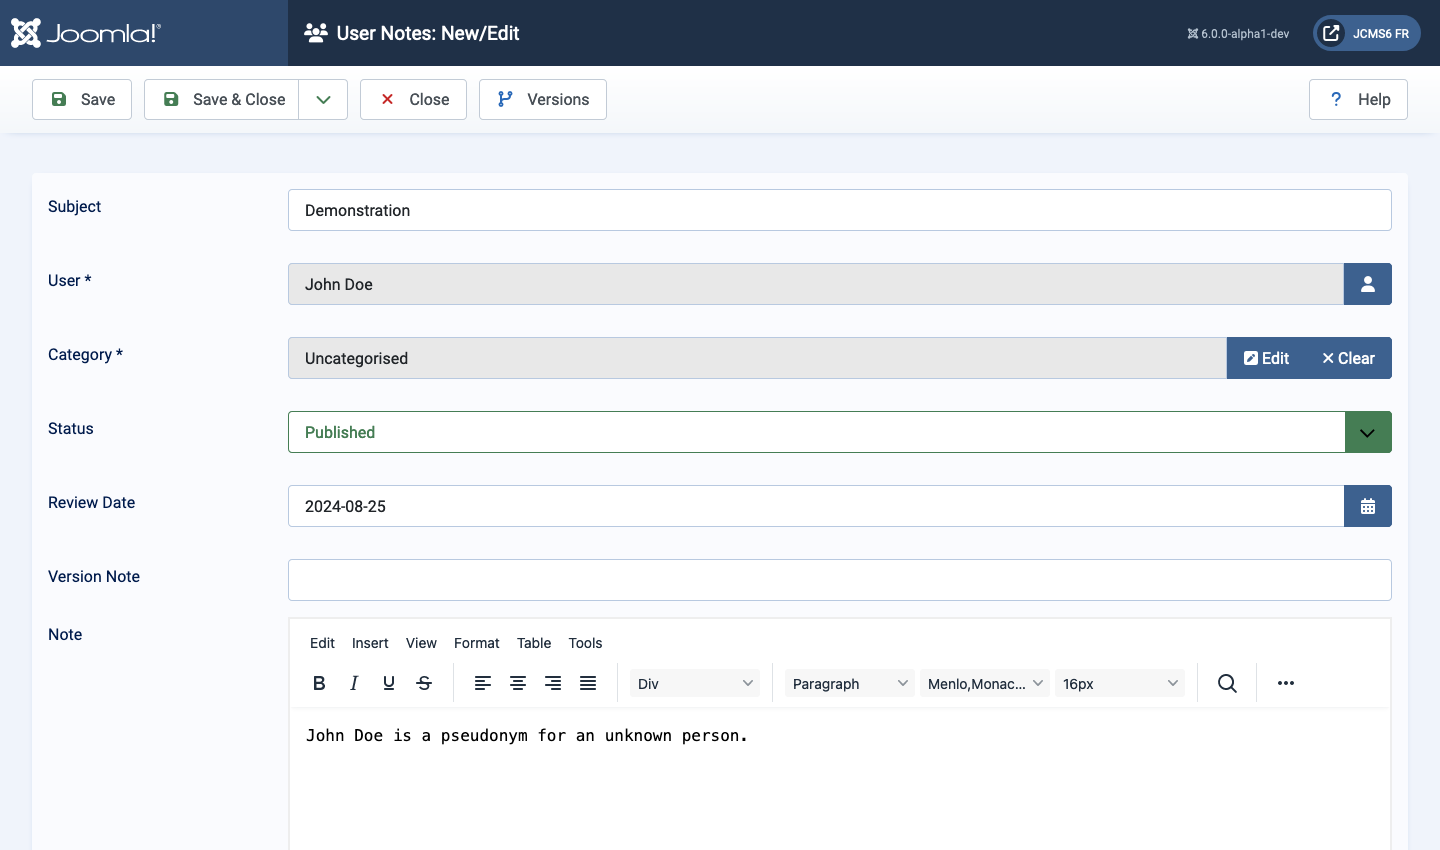Toggle strikethrough formatting

pos(424,683)
